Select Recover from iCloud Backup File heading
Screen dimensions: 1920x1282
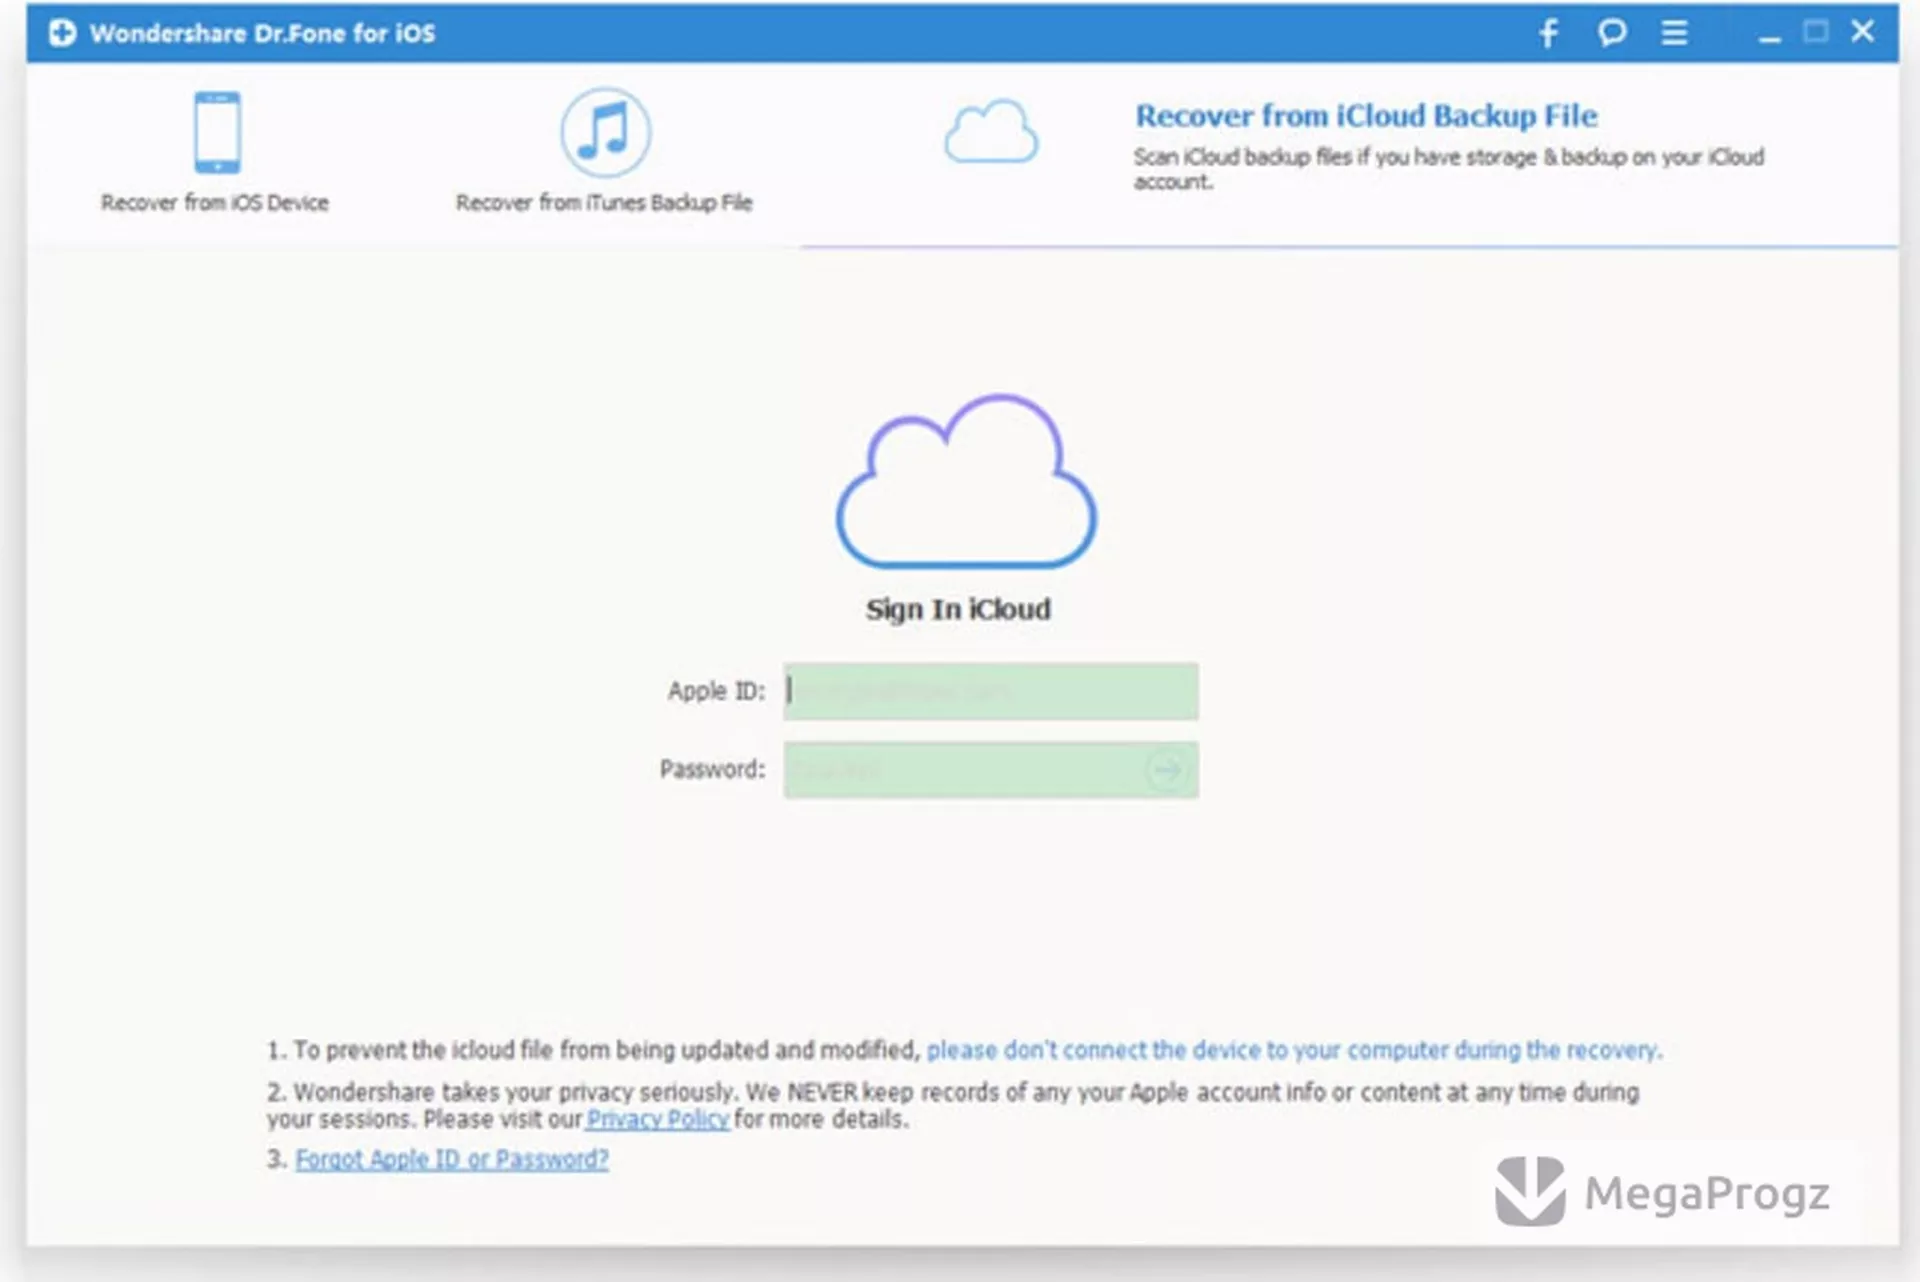click(x=1366, y=116)
